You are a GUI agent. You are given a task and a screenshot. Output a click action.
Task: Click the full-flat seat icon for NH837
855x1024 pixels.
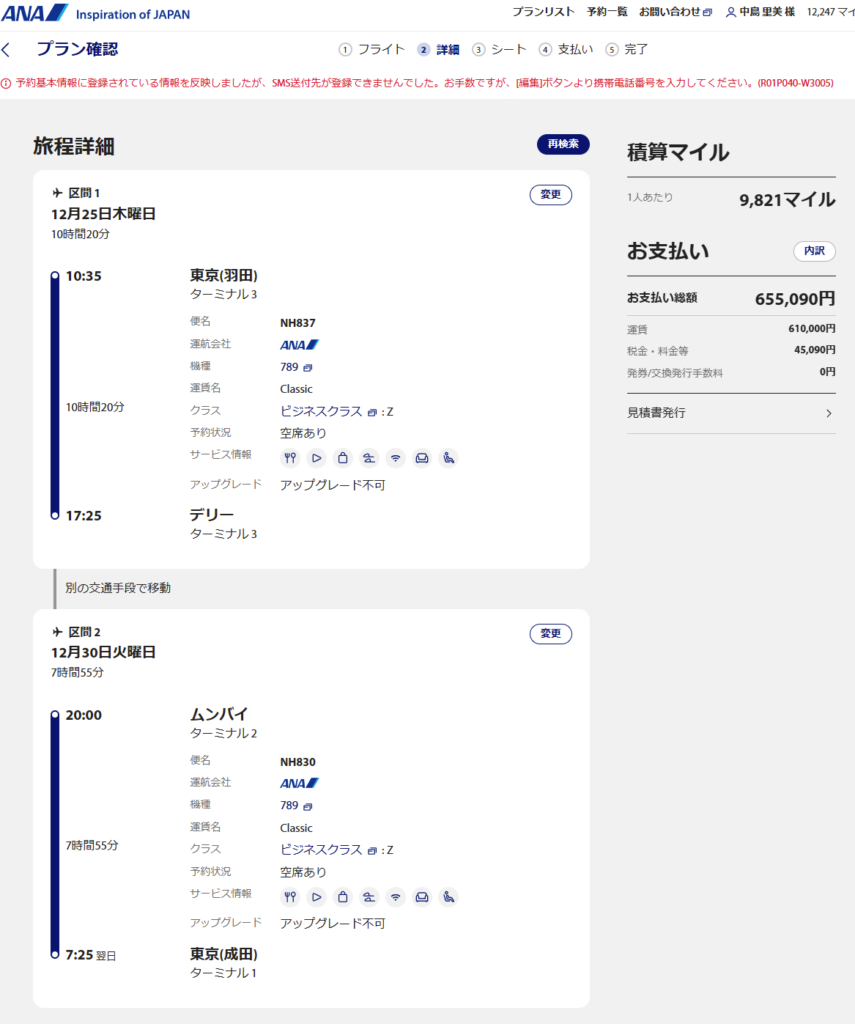tap(369, 458)
